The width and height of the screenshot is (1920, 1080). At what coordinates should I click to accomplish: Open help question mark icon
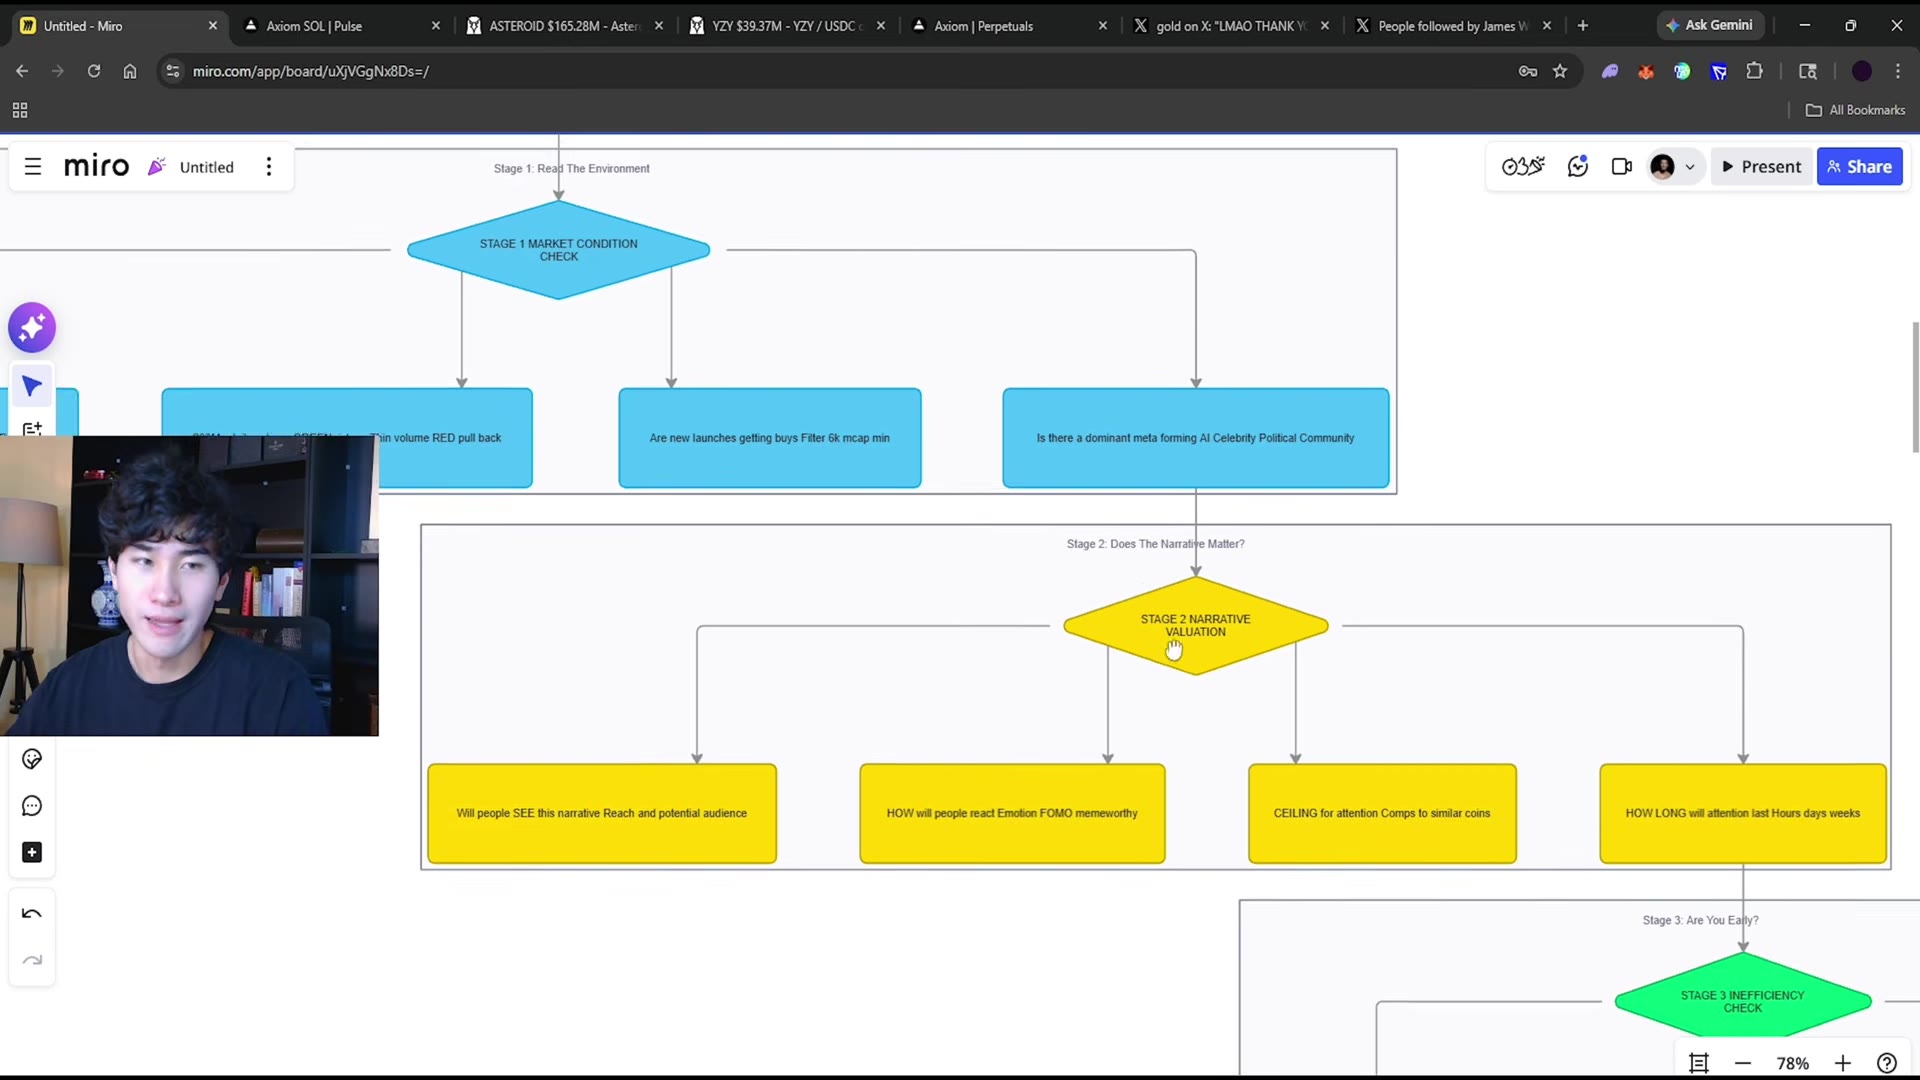pyautogui.click(x=1887, y=1063)
